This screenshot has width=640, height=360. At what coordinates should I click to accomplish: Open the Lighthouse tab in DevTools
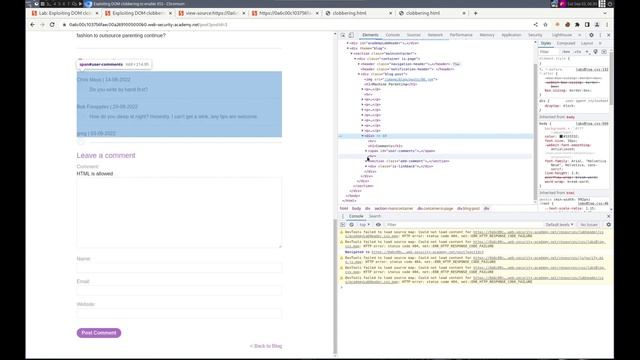[562, 35]
